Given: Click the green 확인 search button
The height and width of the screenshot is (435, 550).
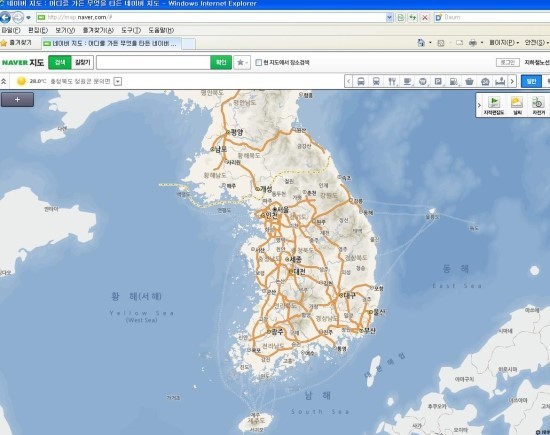Looking at the screenshot, I should click(x=221, y=62).
